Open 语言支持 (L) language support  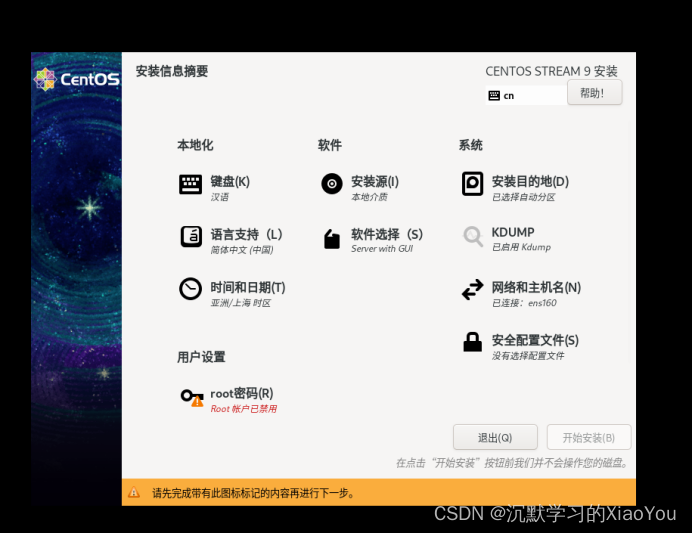tap(246, 234)
